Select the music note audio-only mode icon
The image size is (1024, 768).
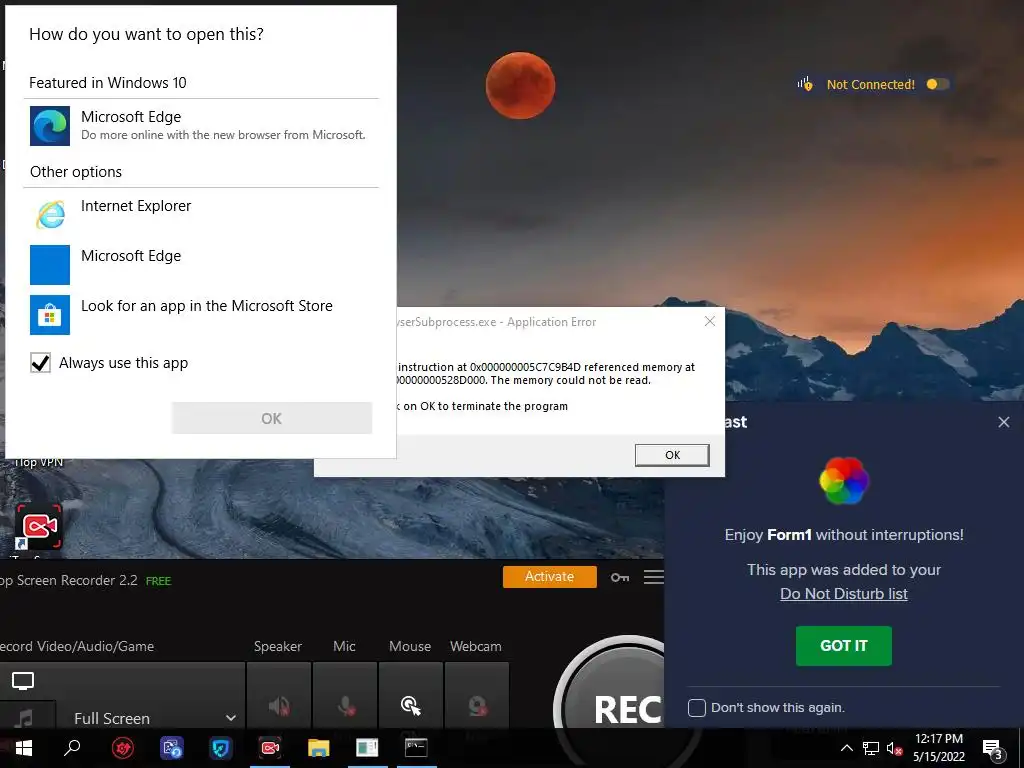coord(25,717)
